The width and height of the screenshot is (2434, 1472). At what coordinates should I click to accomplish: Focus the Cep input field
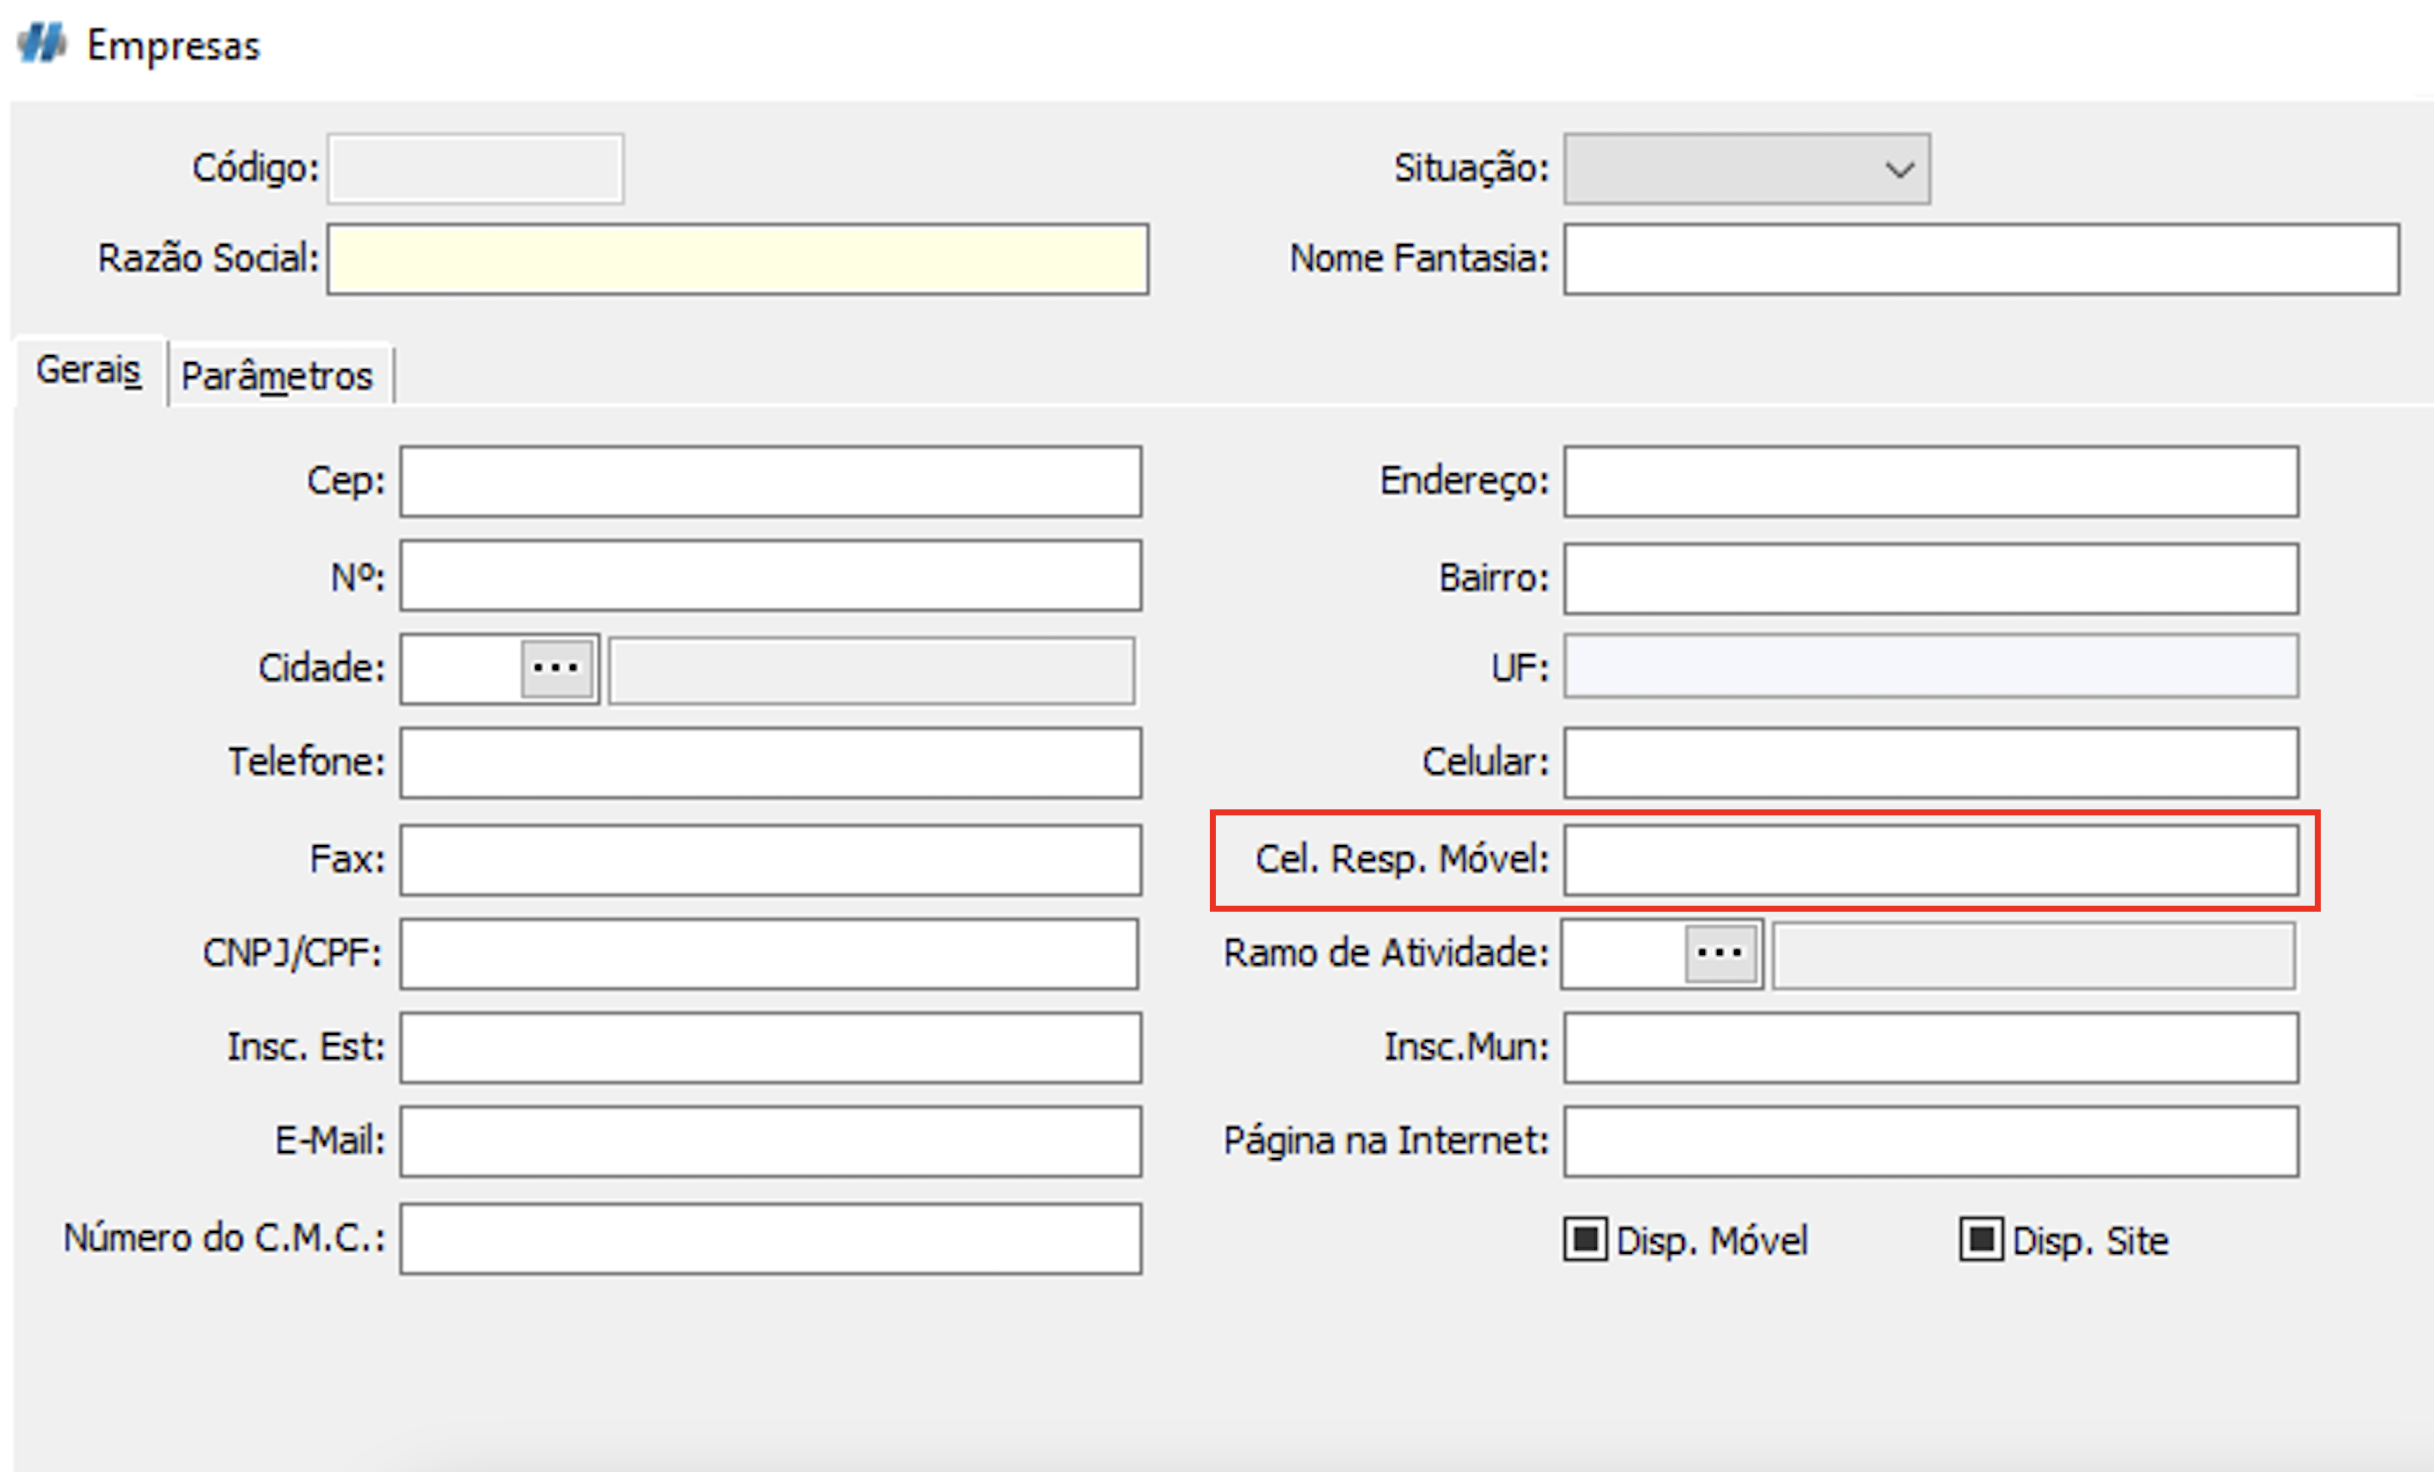pos(770,481)
